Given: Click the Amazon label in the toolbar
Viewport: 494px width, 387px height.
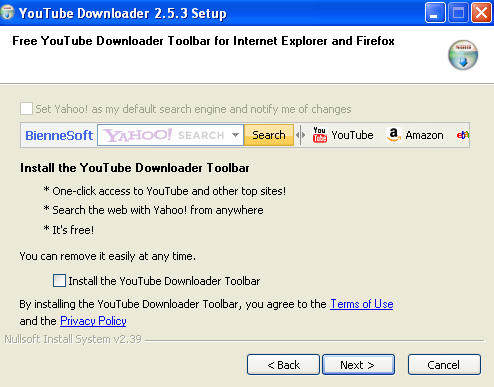Looking at the screenshot, I should tap(424, 135).
